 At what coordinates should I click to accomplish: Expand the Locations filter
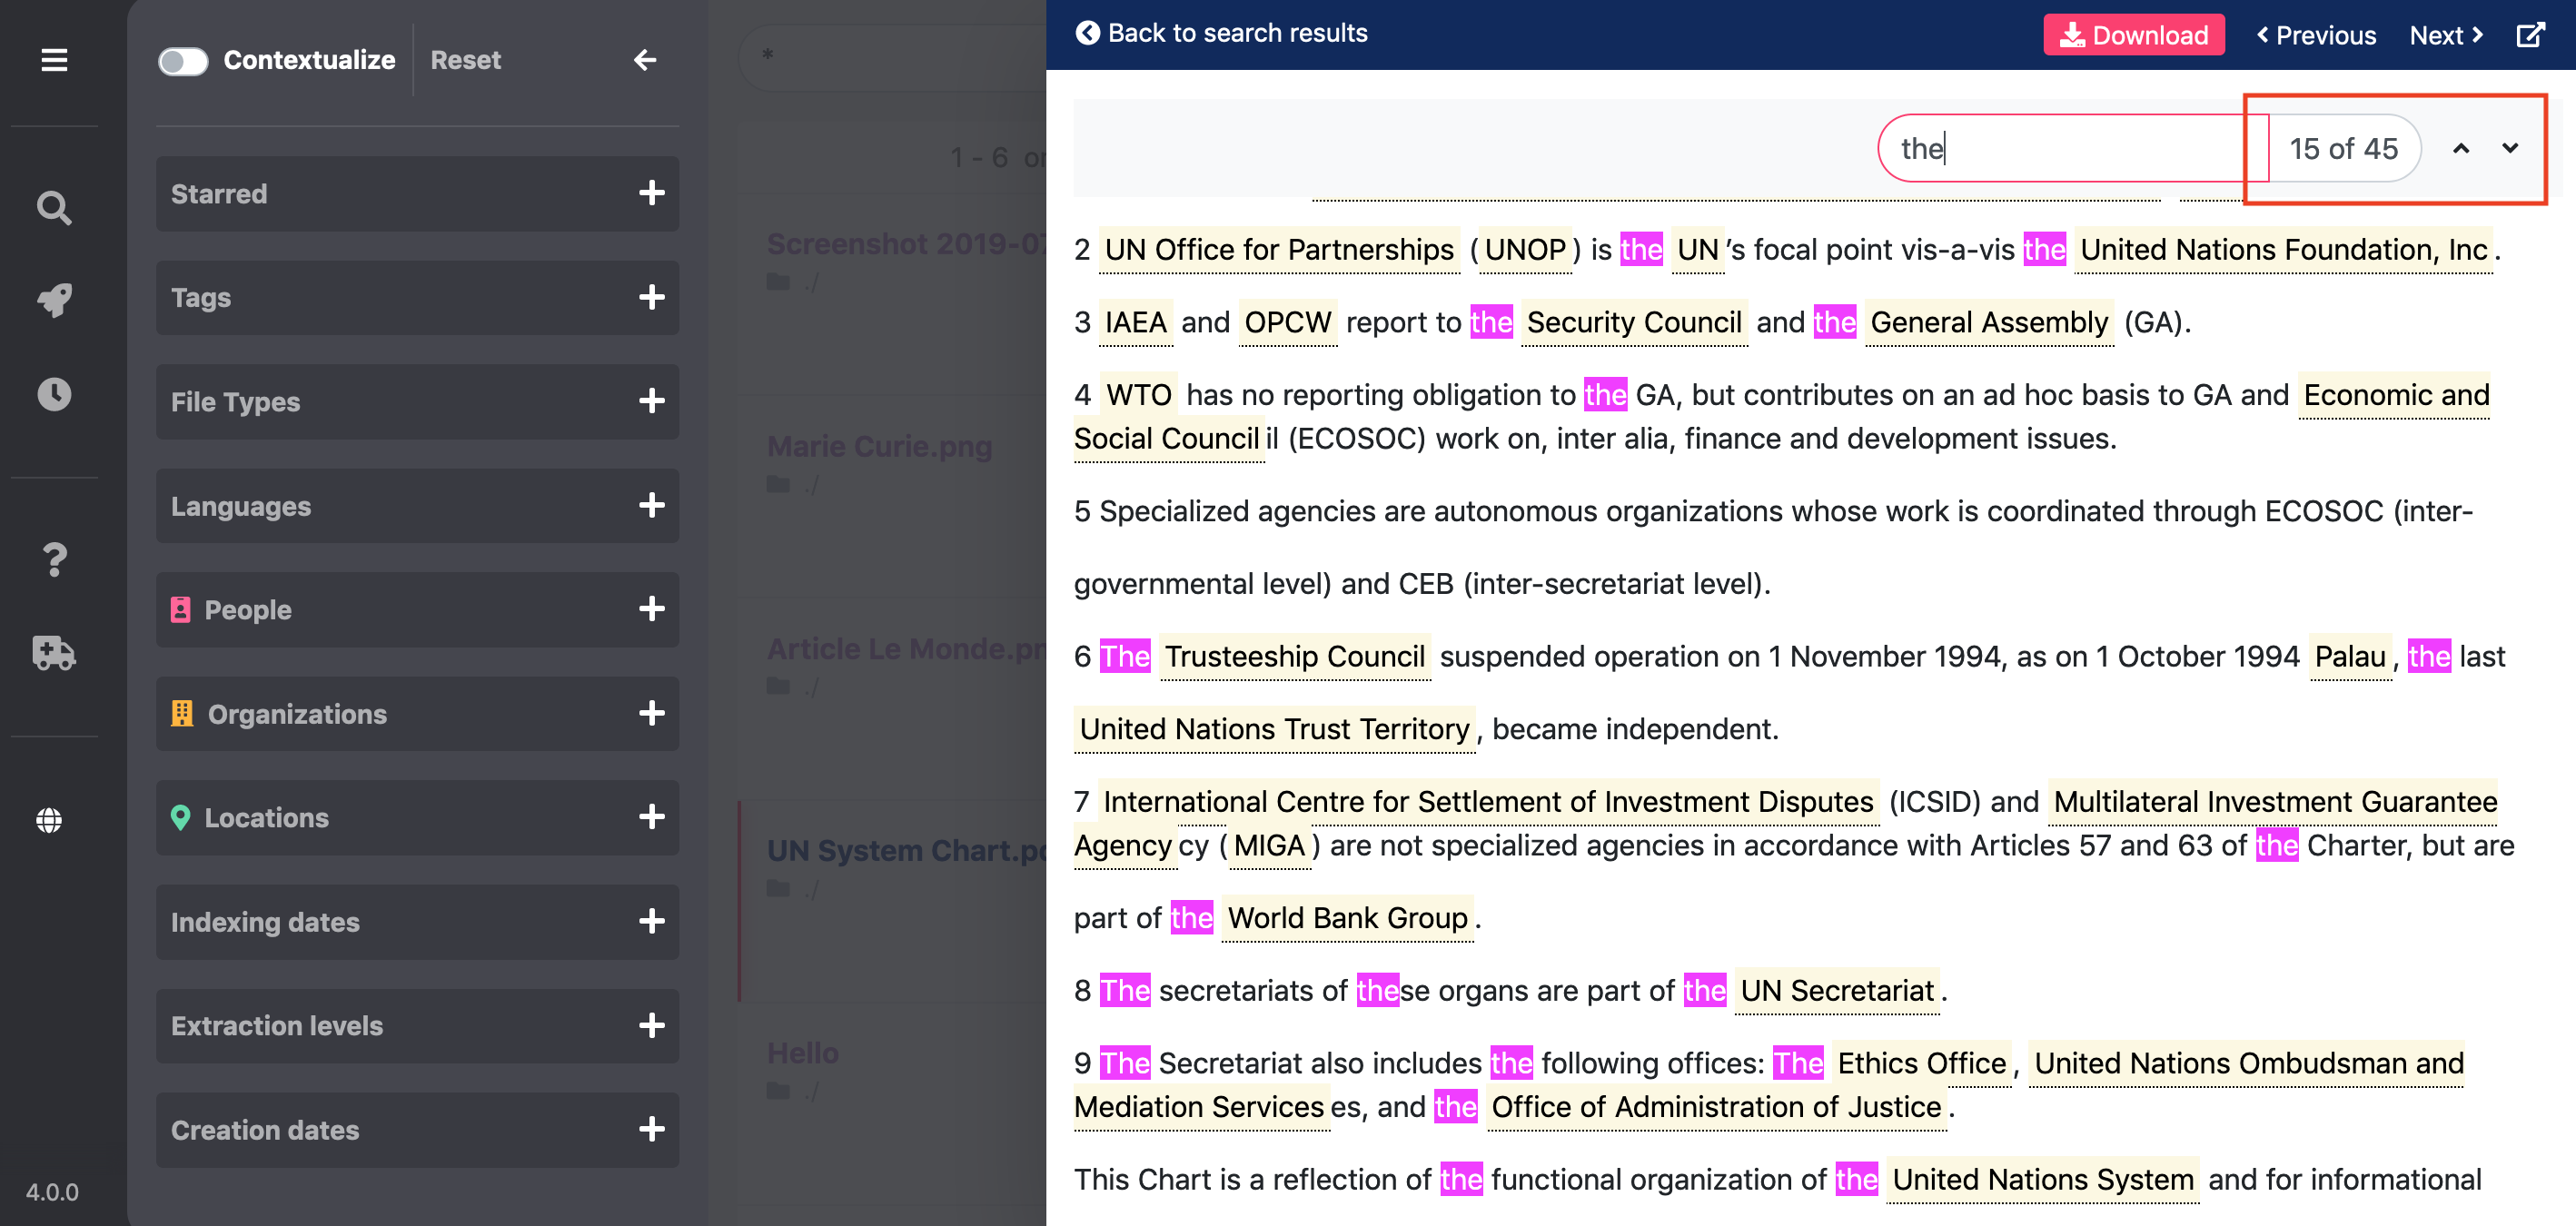point(417,818)
